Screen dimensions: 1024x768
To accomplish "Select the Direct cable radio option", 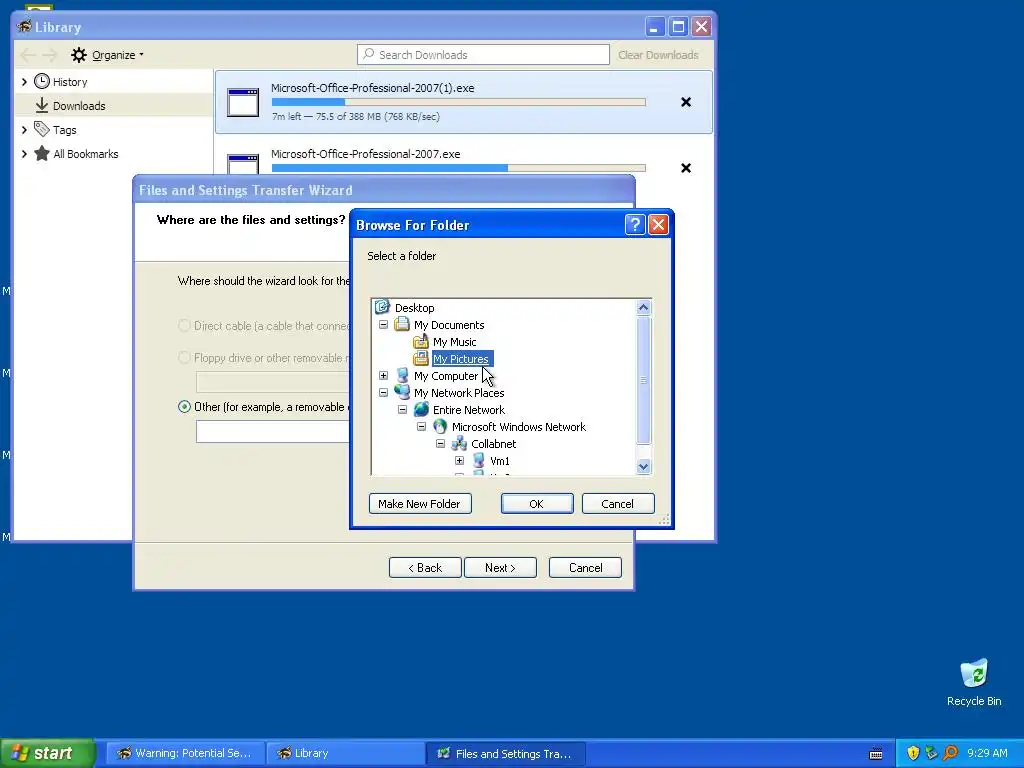I will click(184, 325).
